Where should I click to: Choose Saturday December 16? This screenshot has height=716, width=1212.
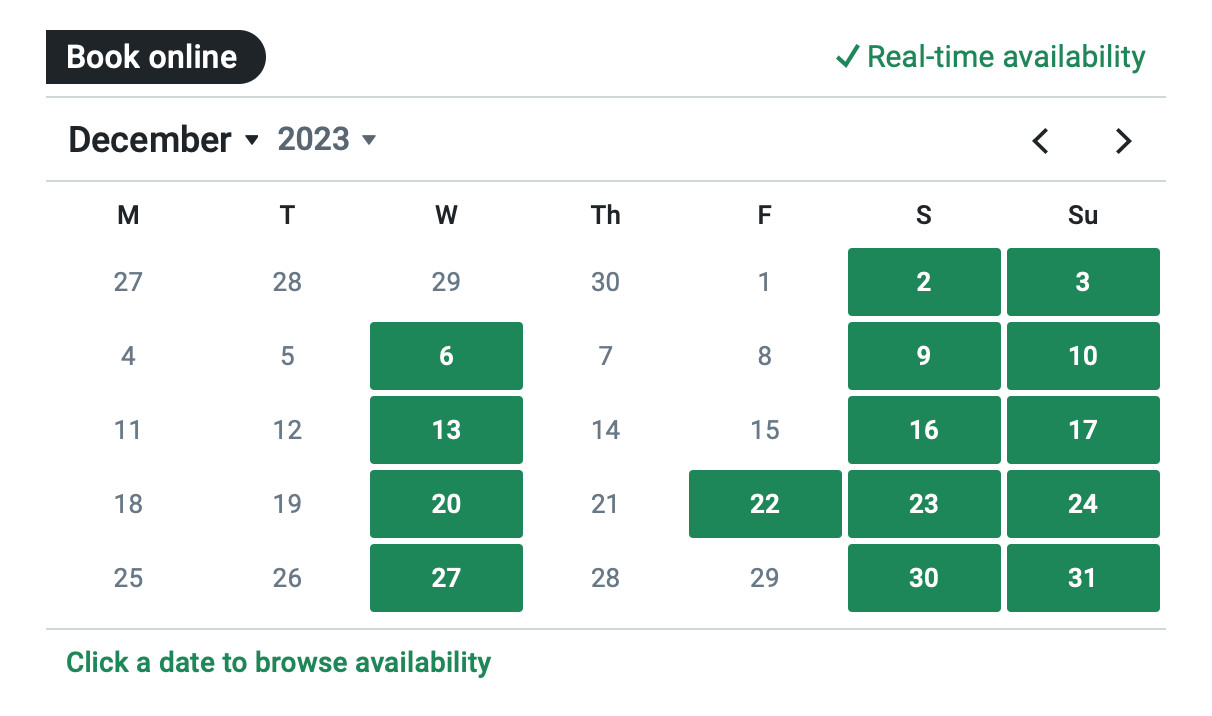(923, 430)
